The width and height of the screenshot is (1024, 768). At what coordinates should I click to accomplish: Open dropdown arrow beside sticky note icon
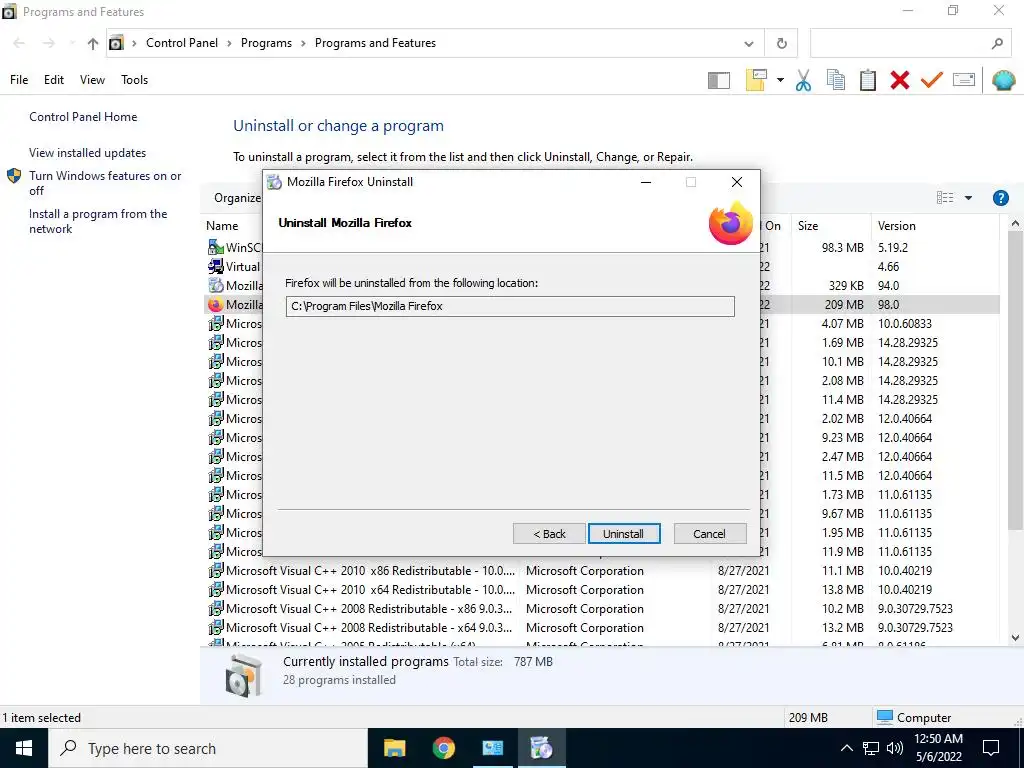[780, 80]
